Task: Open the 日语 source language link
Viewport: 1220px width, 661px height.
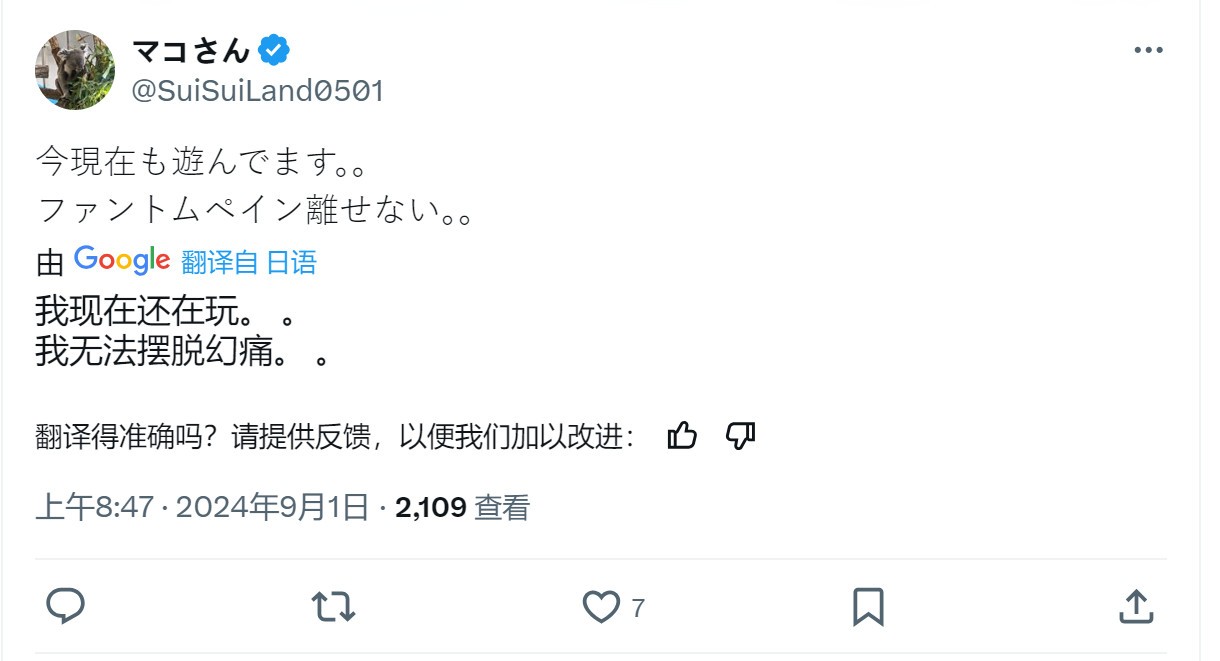Action: (x=293, y=261)
